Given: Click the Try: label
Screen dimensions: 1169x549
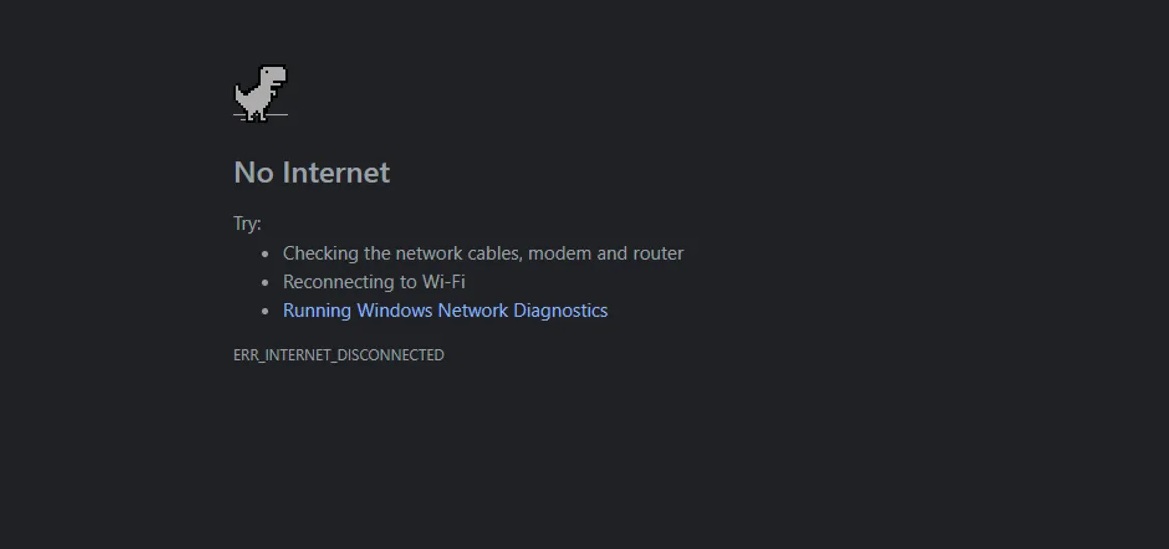Looking at the screenshot, I should tap(248, 224).
